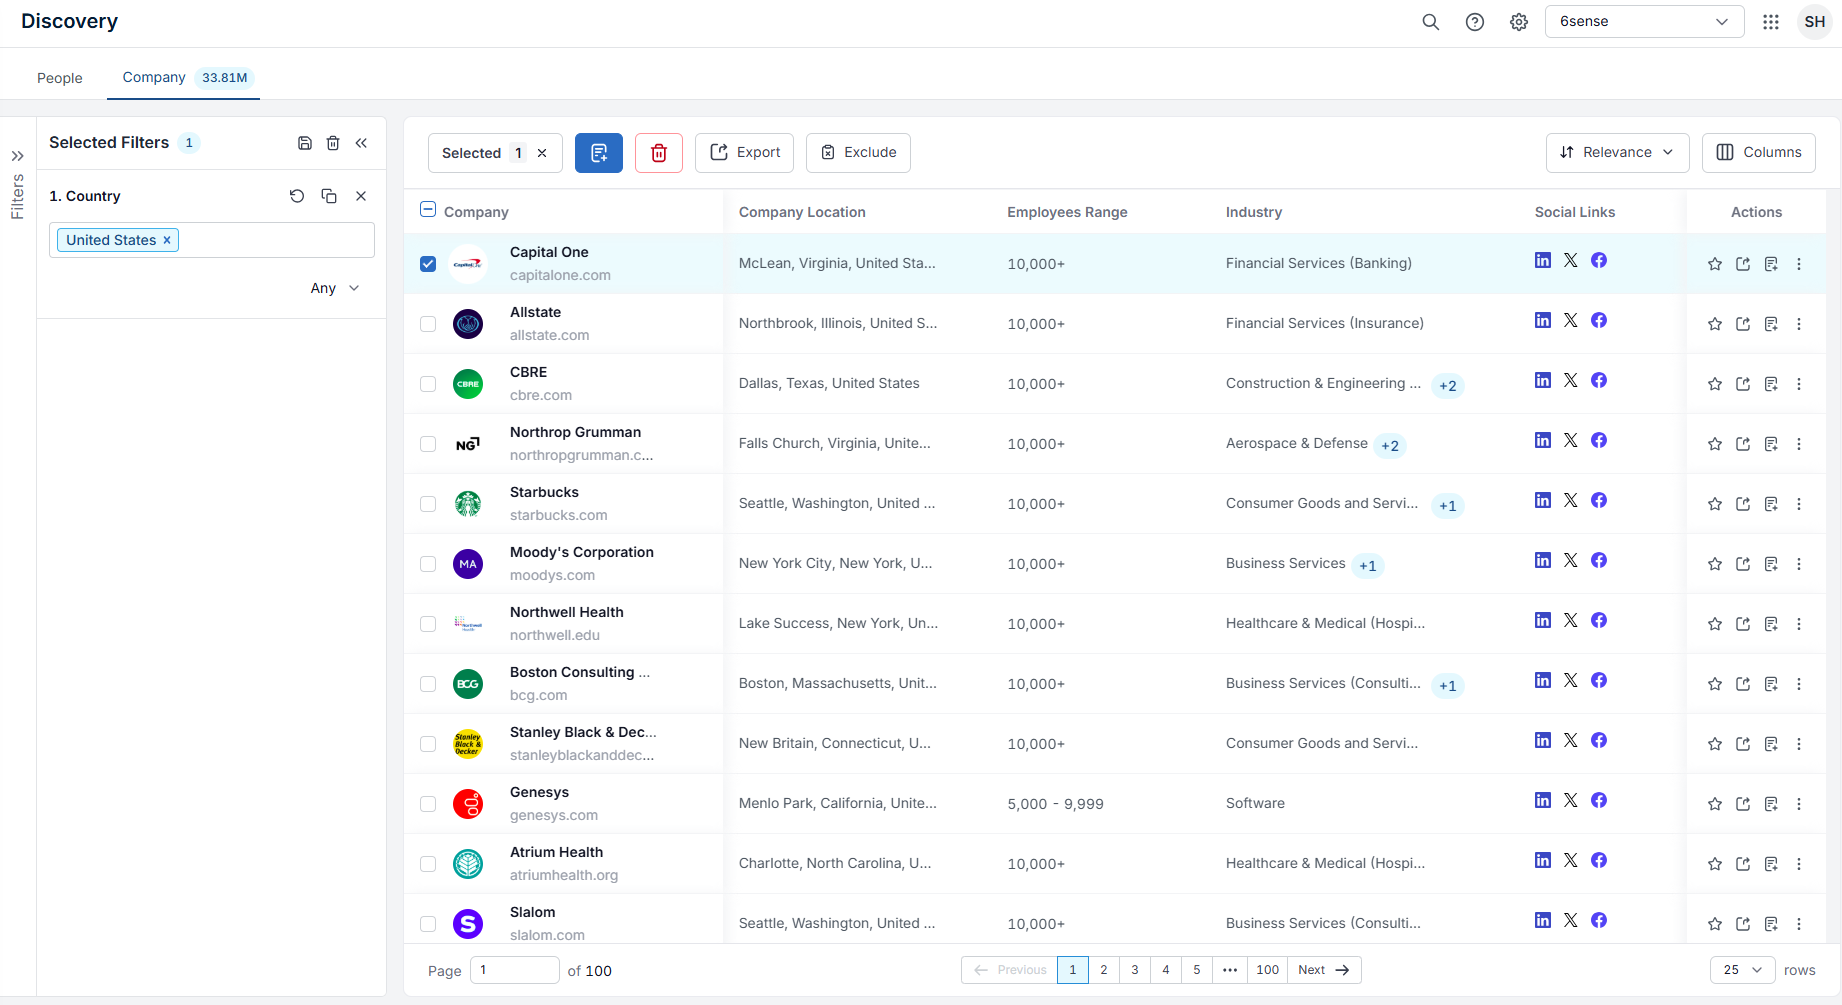Change the 25 rows per page dropdown
The image size is (1842, 1005).
click(x=1742, y=970)
